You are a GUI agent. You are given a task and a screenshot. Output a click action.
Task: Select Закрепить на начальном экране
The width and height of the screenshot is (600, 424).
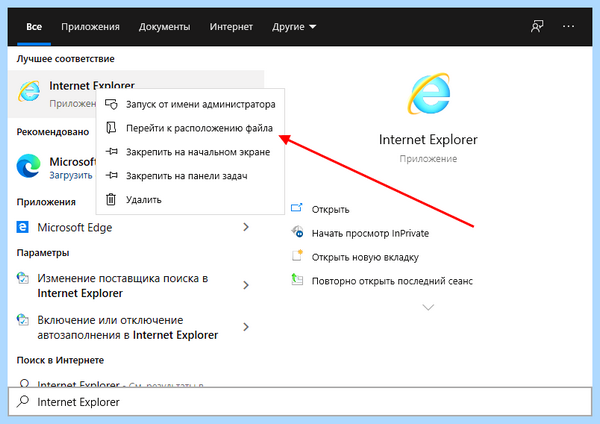point(190,152)
